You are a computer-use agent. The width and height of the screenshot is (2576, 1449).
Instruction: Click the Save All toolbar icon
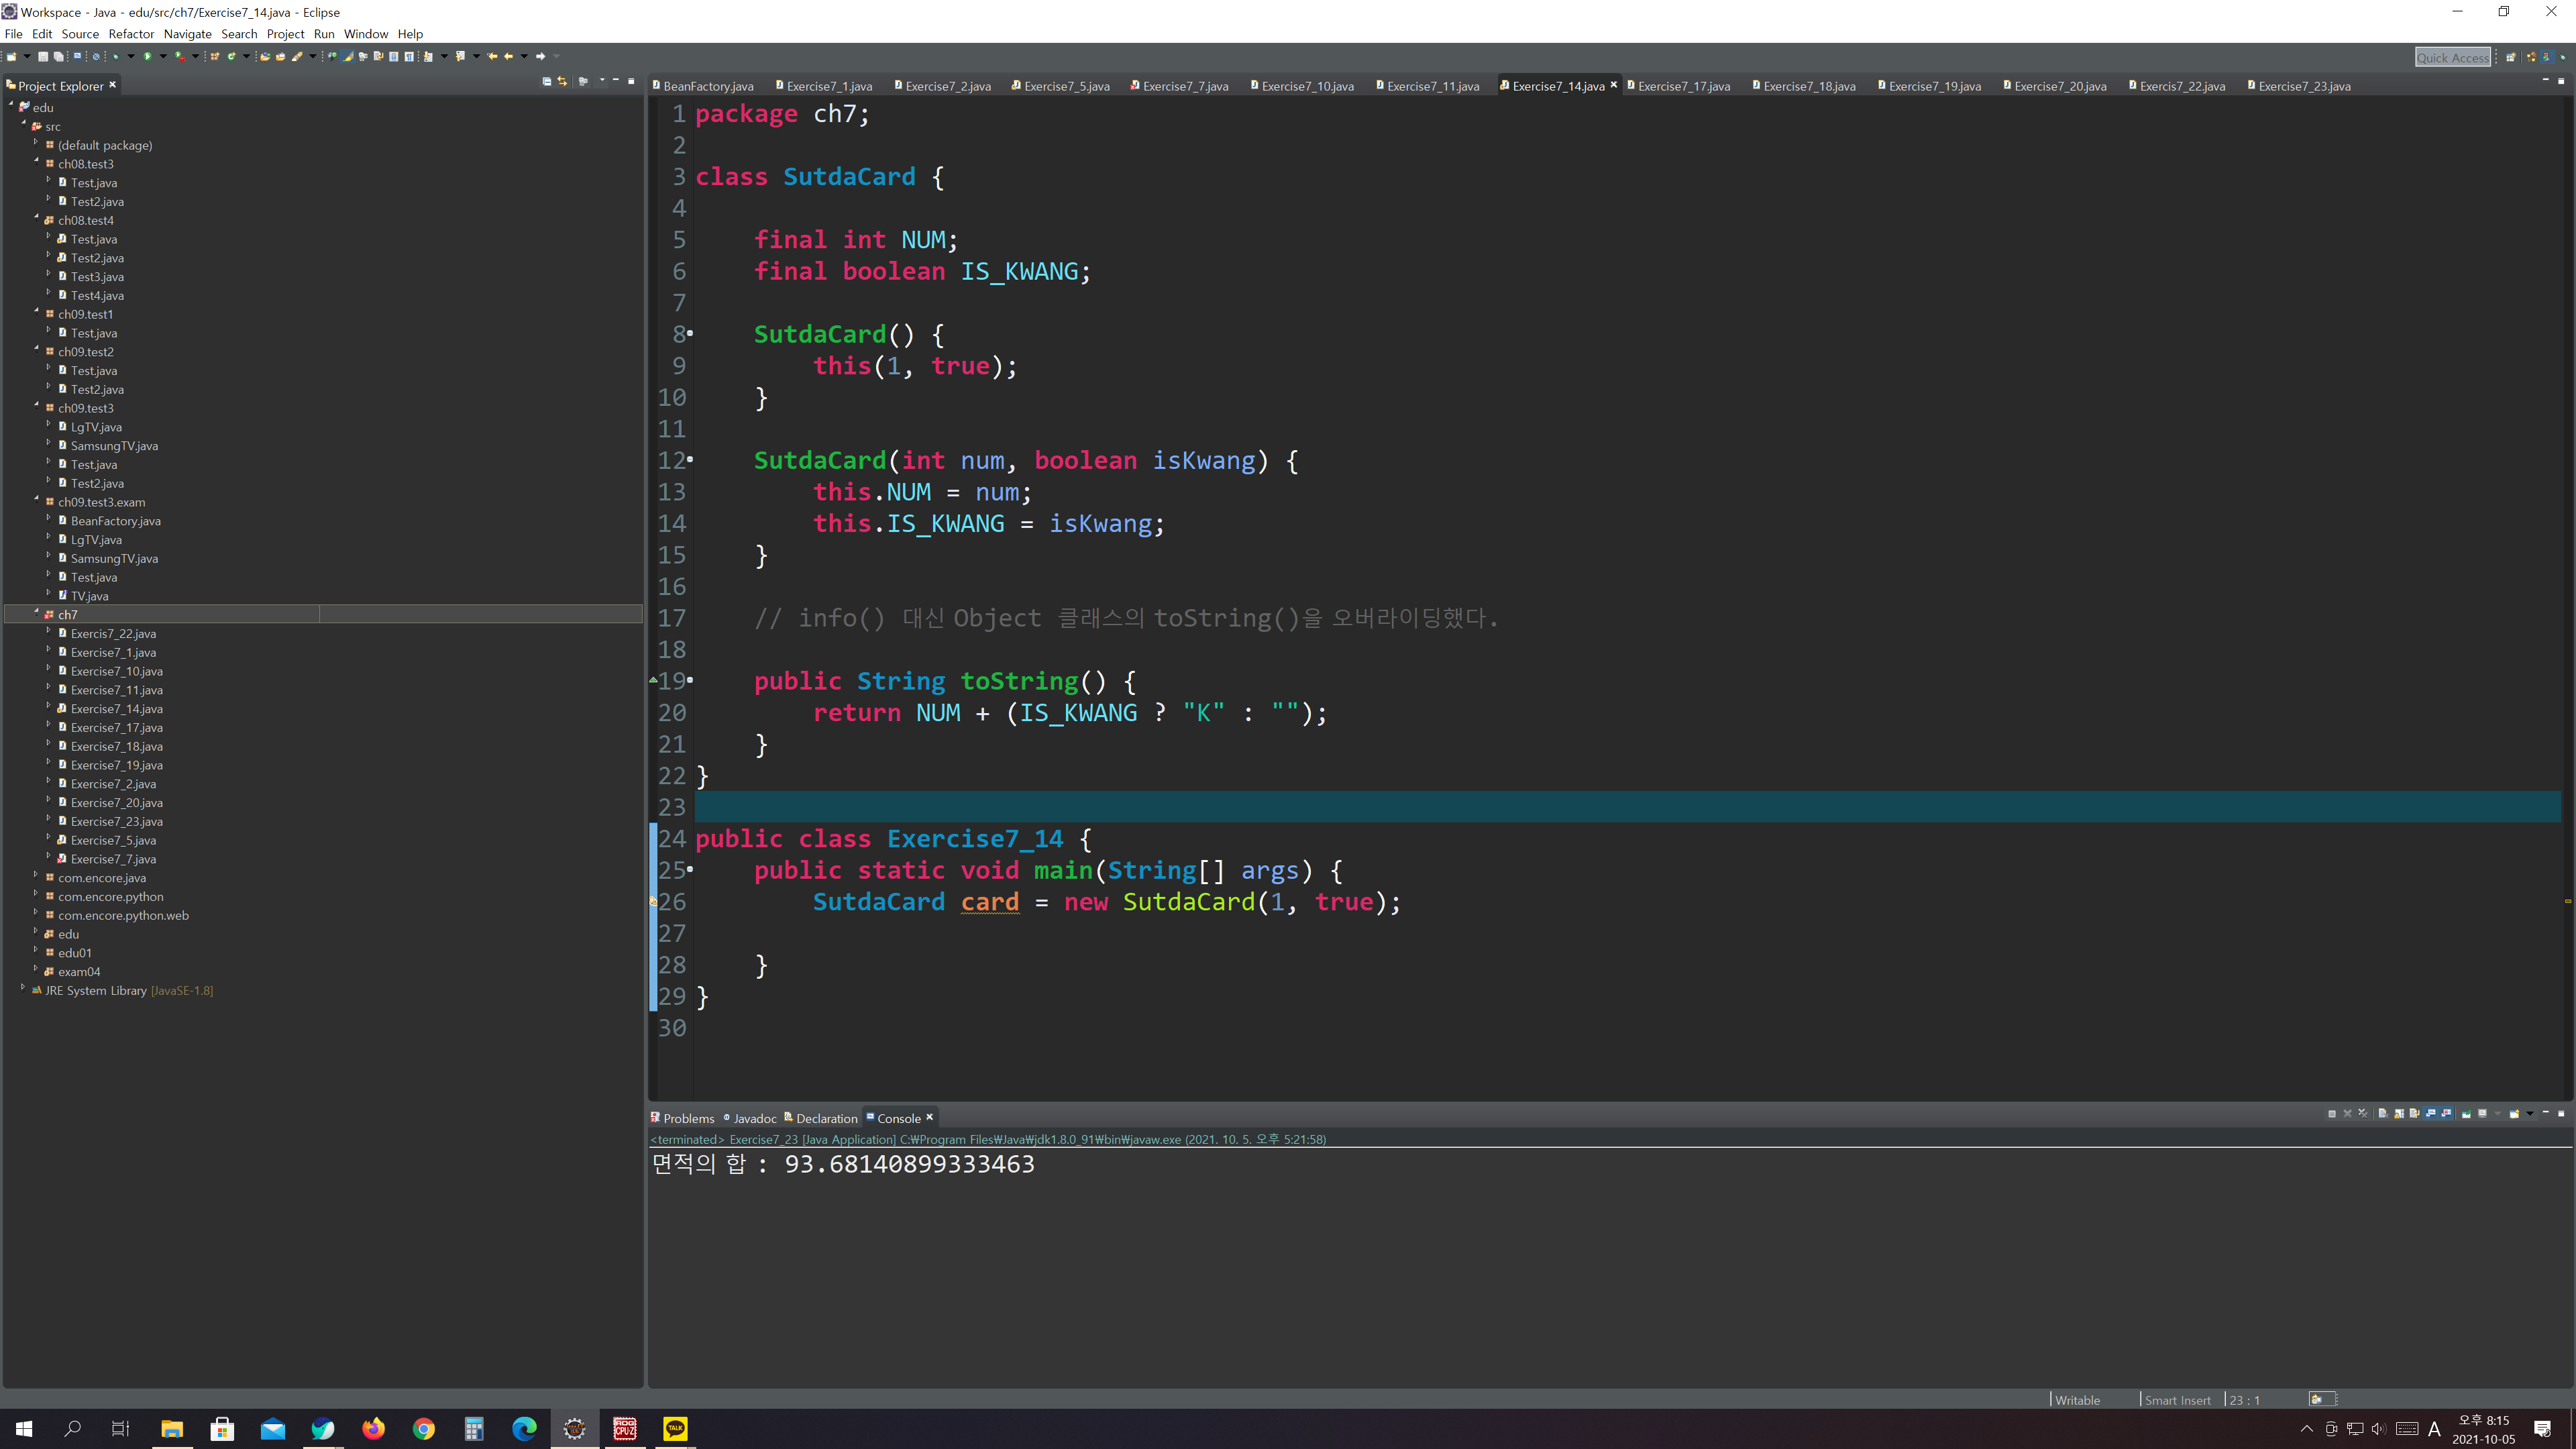[58, 56]
